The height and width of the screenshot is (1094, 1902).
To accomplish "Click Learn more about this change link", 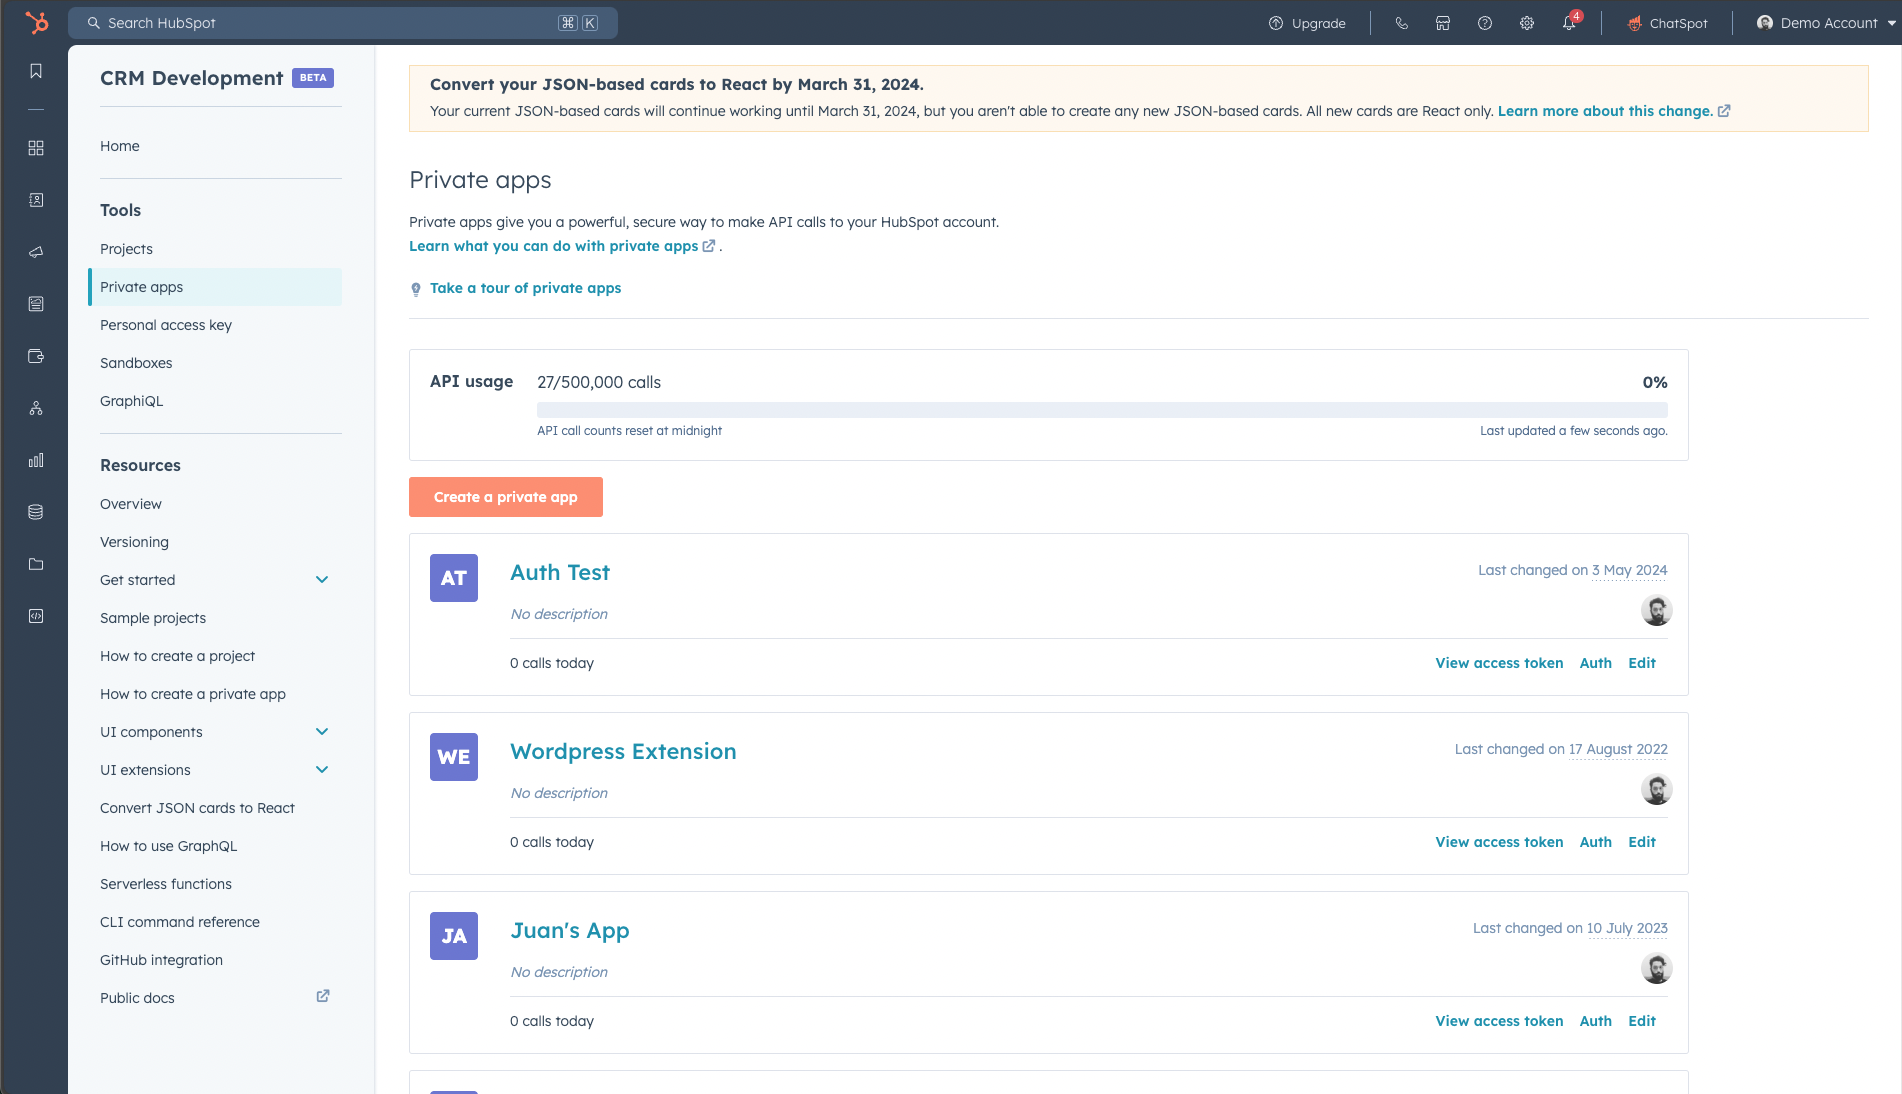I will click(1605, 111).
